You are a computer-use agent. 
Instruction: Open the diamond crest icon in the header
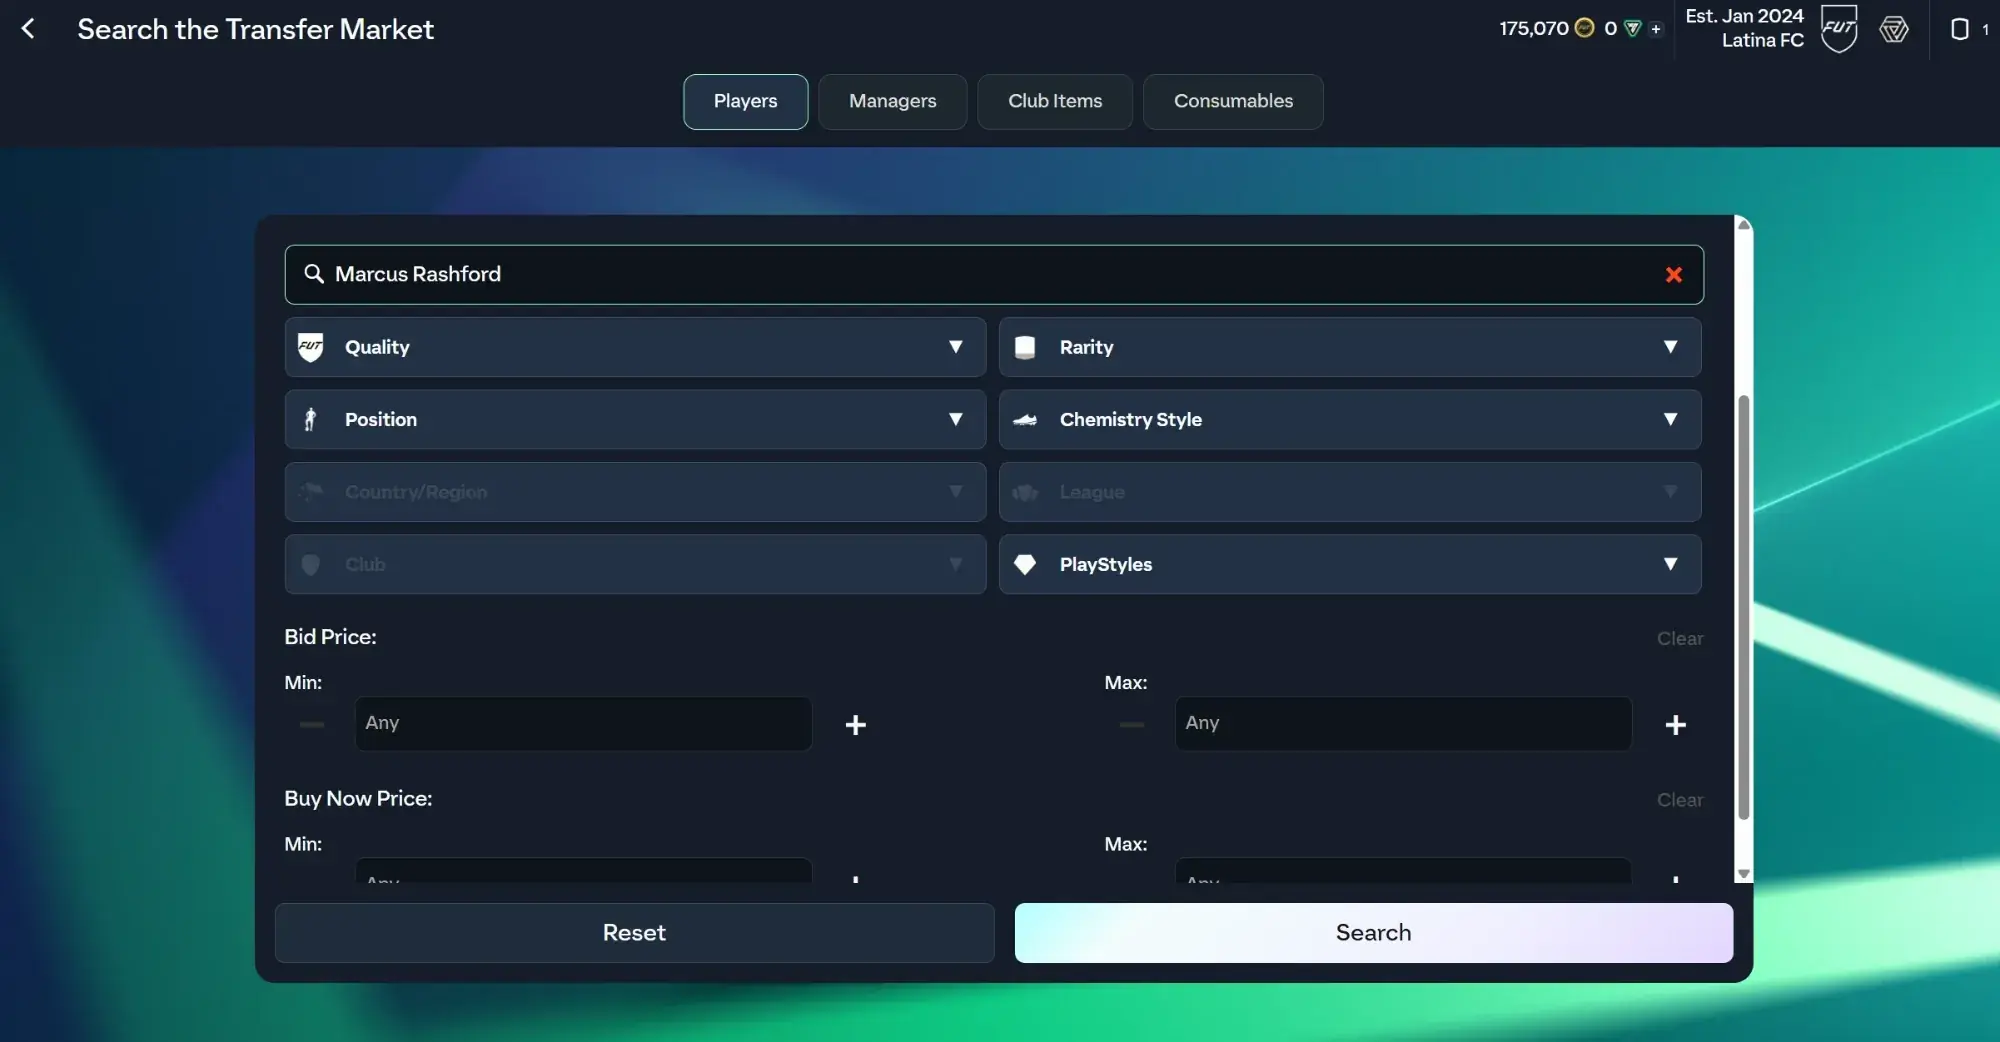pos(1894,29)
